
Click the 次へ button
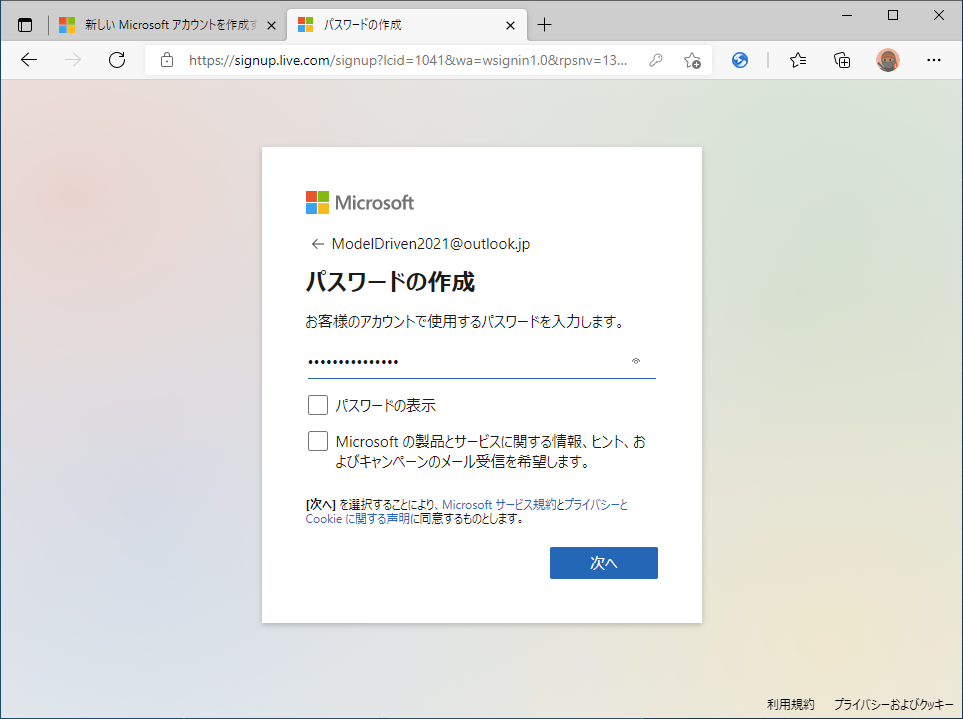click(604, 563)
